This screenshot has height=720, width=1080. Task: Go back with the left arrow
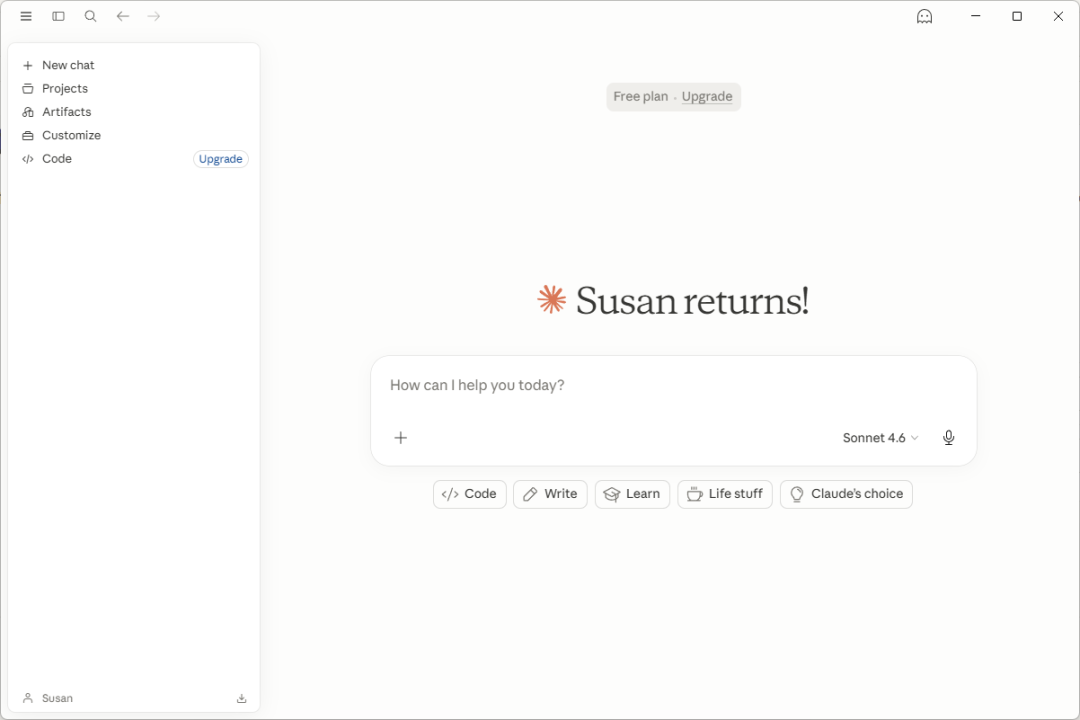(123, 16)
